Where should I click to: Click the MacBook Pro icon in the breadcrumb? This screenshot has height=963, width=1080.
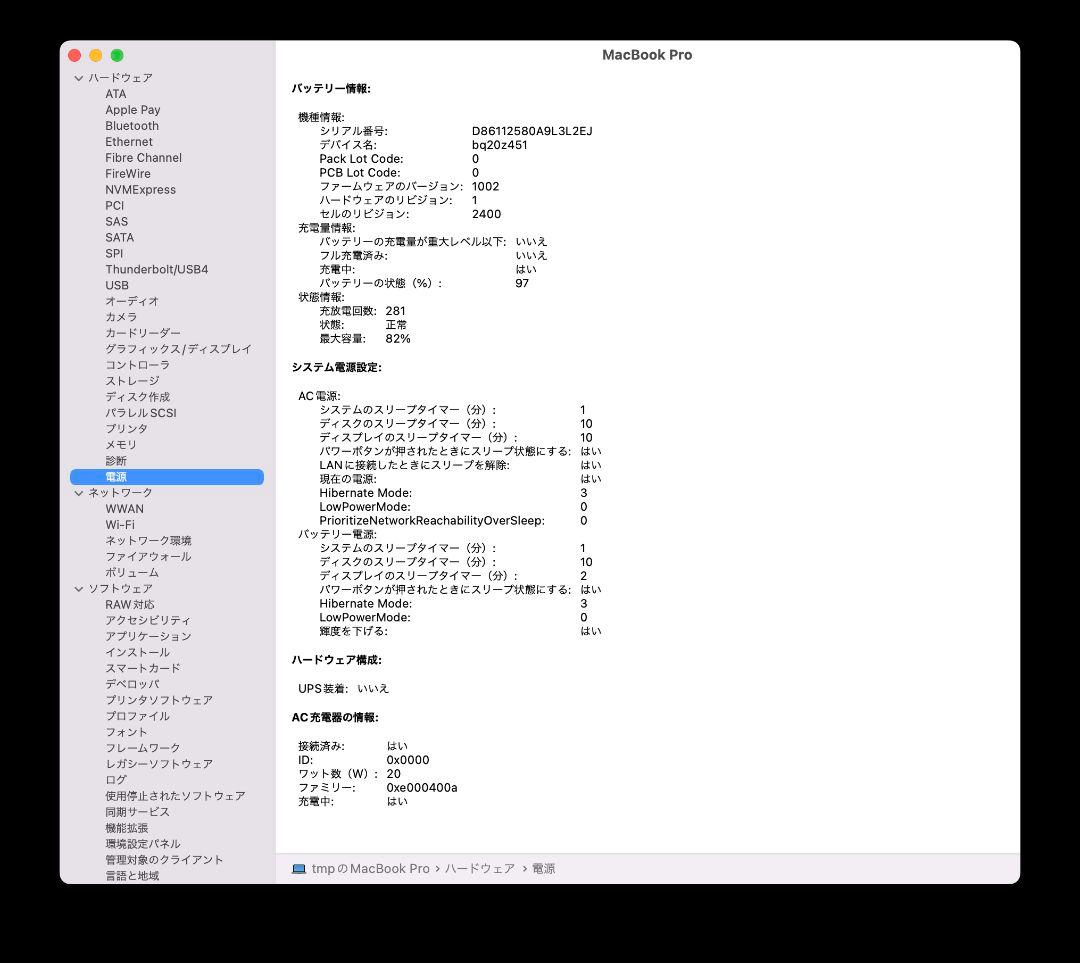298,868
